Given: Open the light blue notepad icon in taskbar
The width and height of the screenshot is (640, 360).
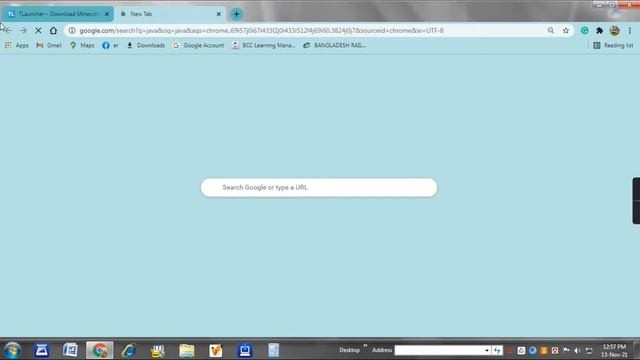Looking at the screenshot, I should 274,350.
